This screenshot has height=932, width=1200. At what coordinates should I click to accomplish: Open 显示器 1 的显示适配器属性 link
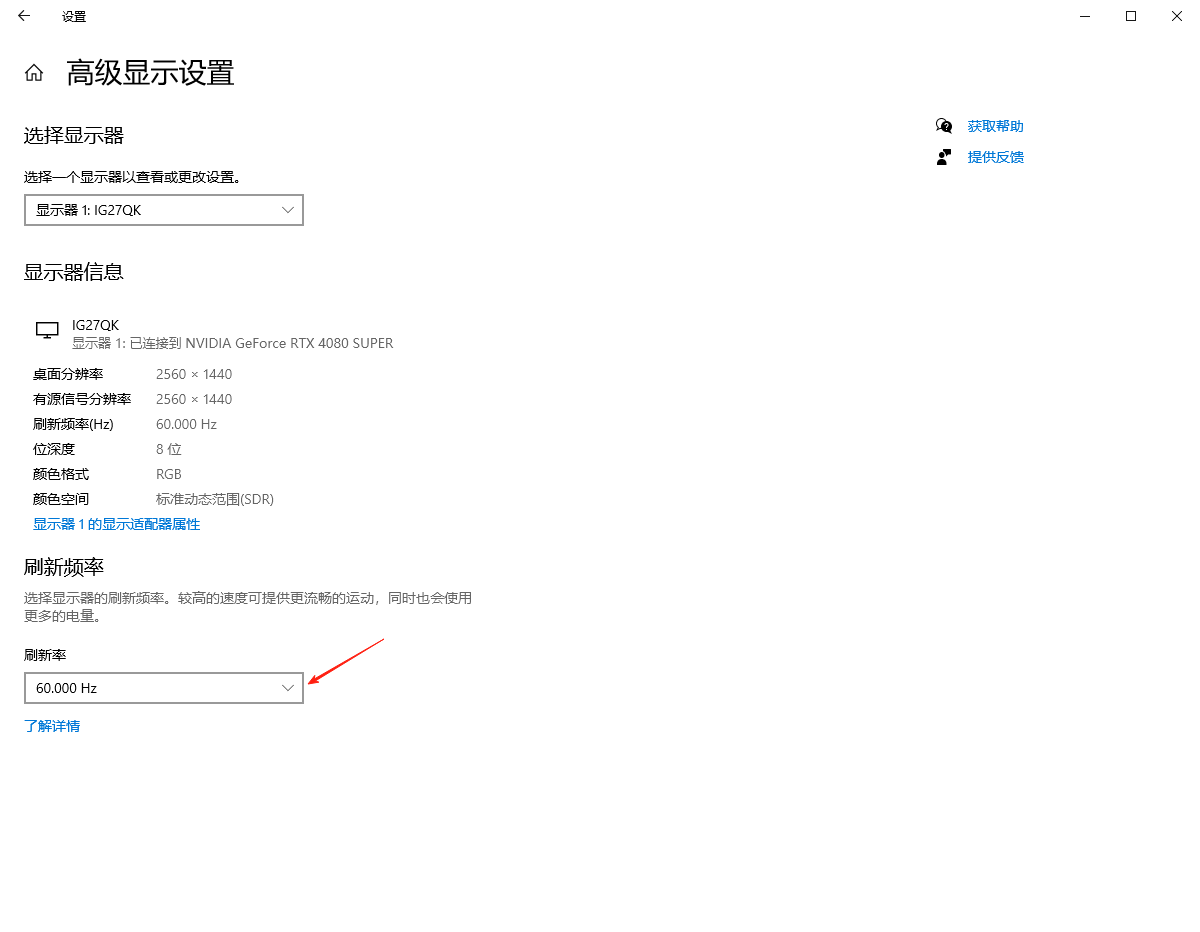116,524
